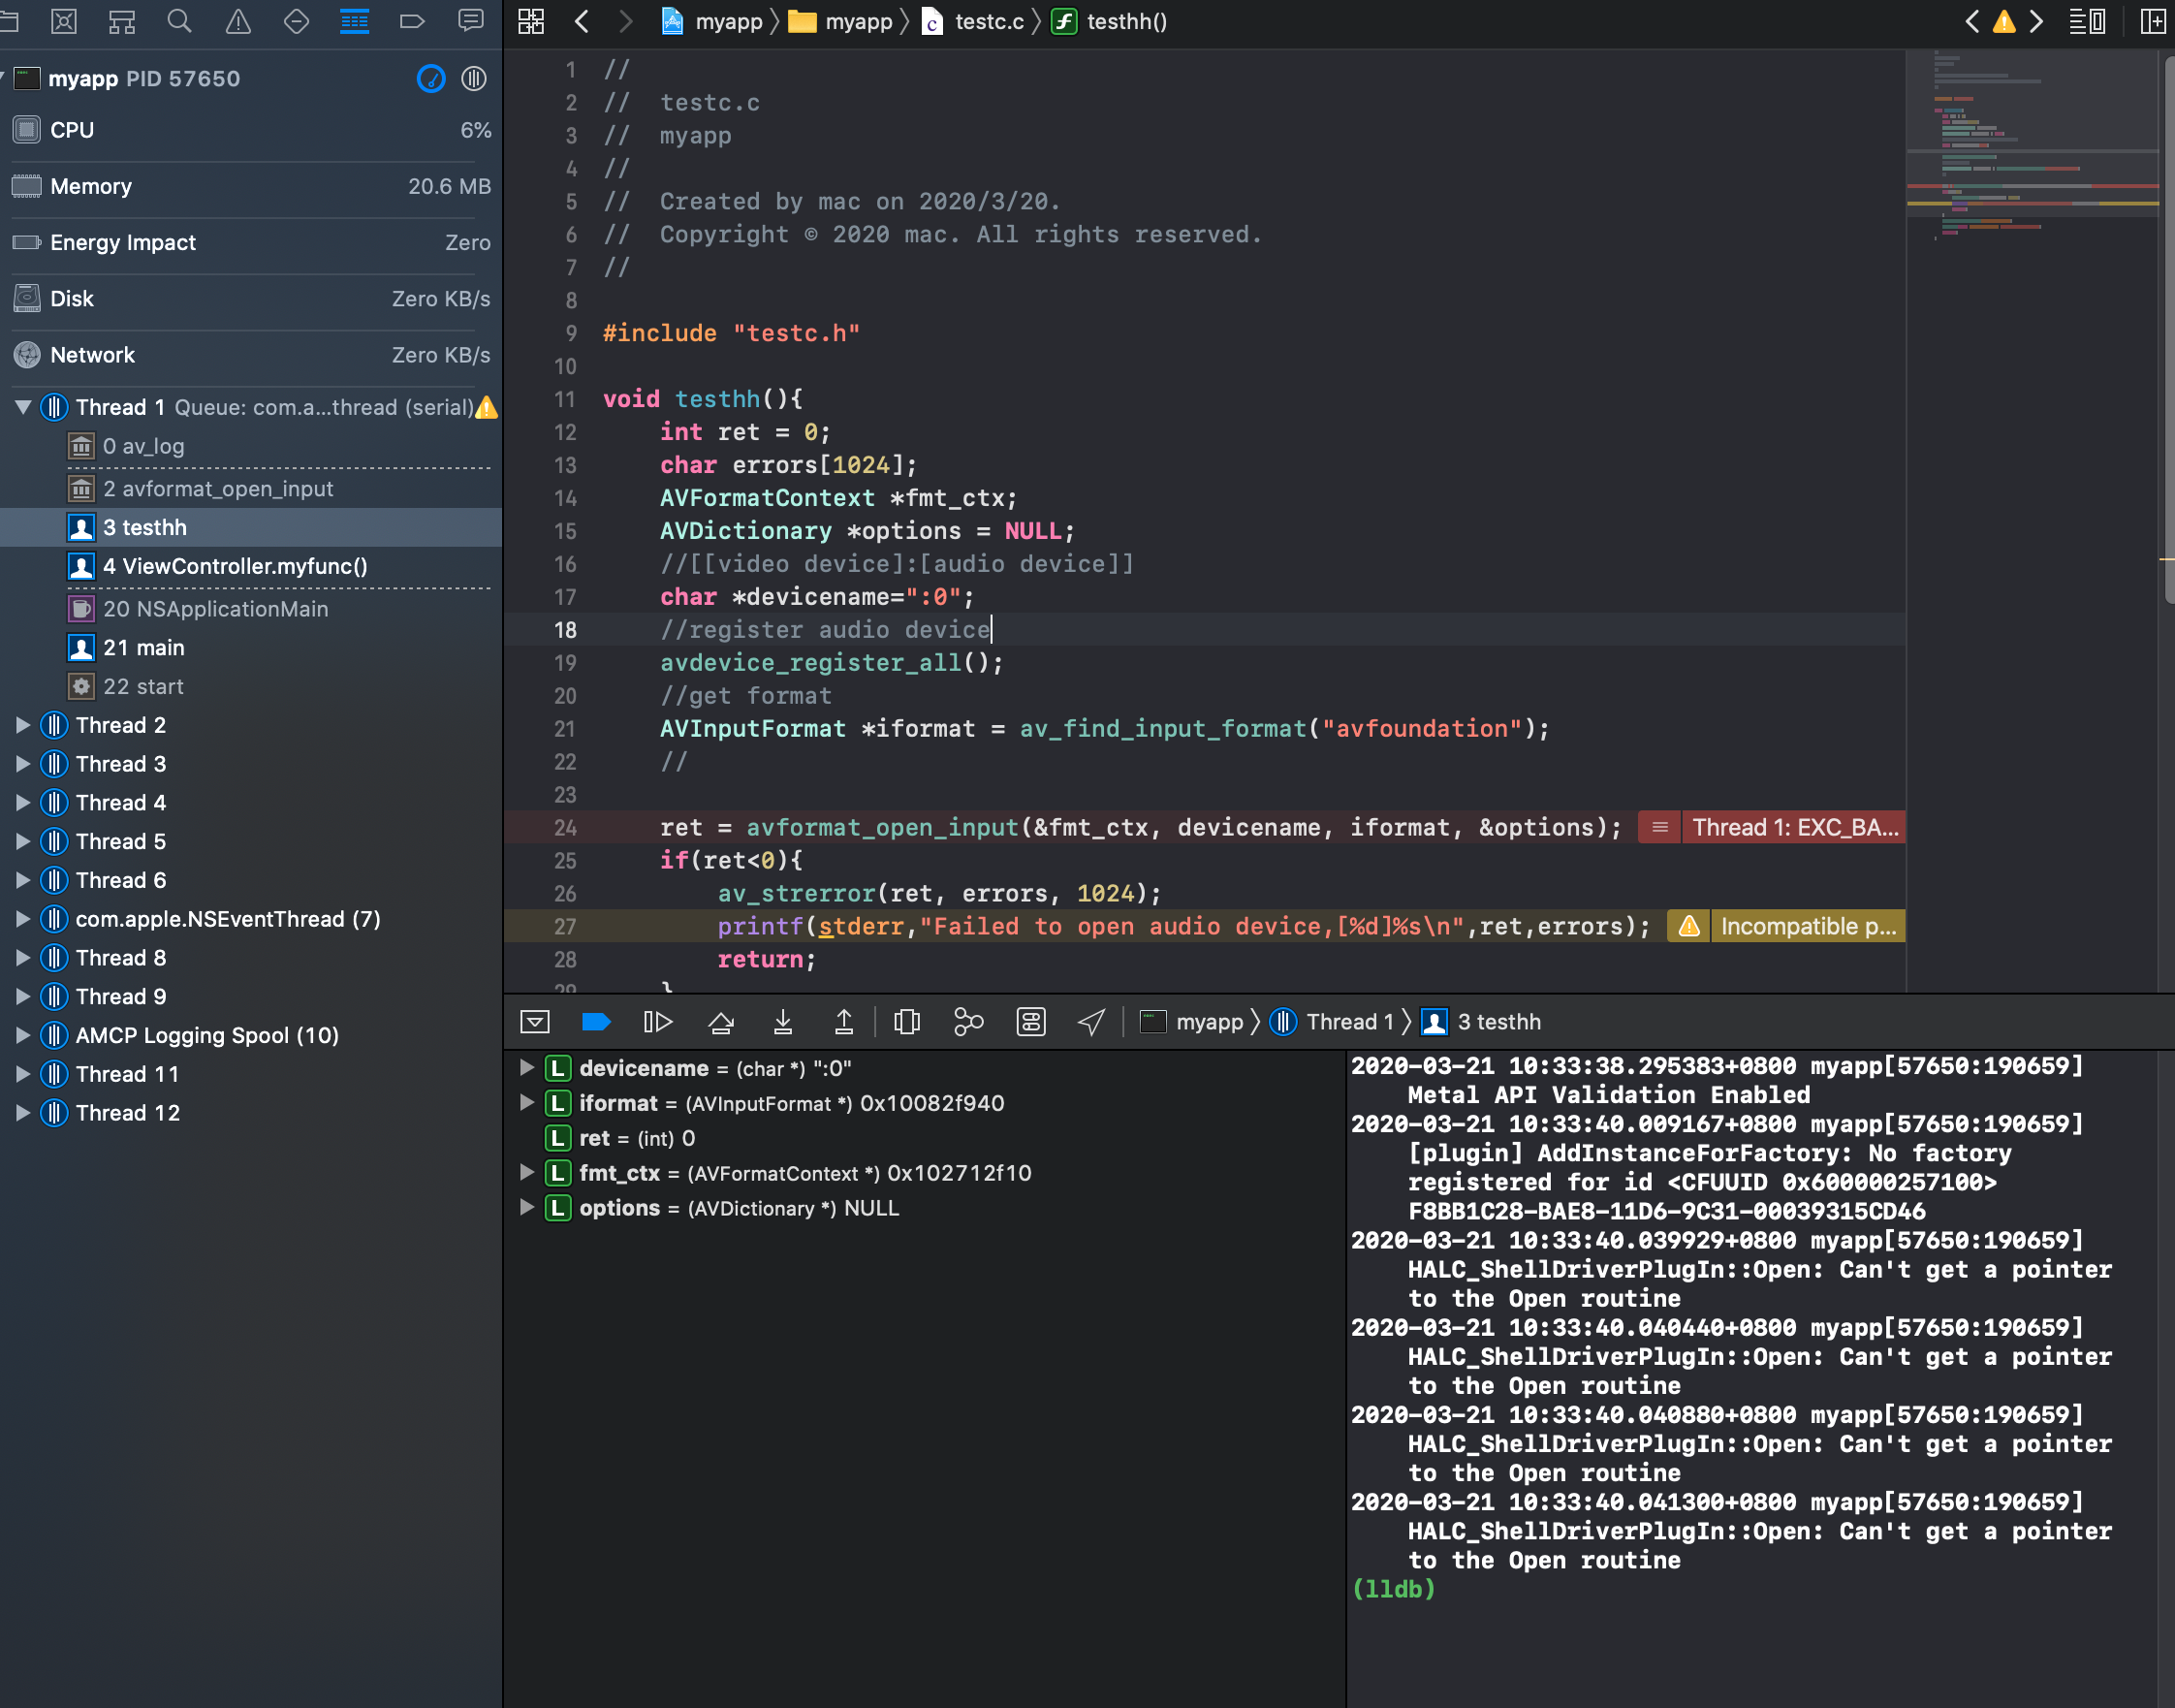Screen dimensions: 2175x1708
Task: Expand the fmt_ctx variable disclosure triangle
Action: pyautogui.click(x=526, y=1173)
